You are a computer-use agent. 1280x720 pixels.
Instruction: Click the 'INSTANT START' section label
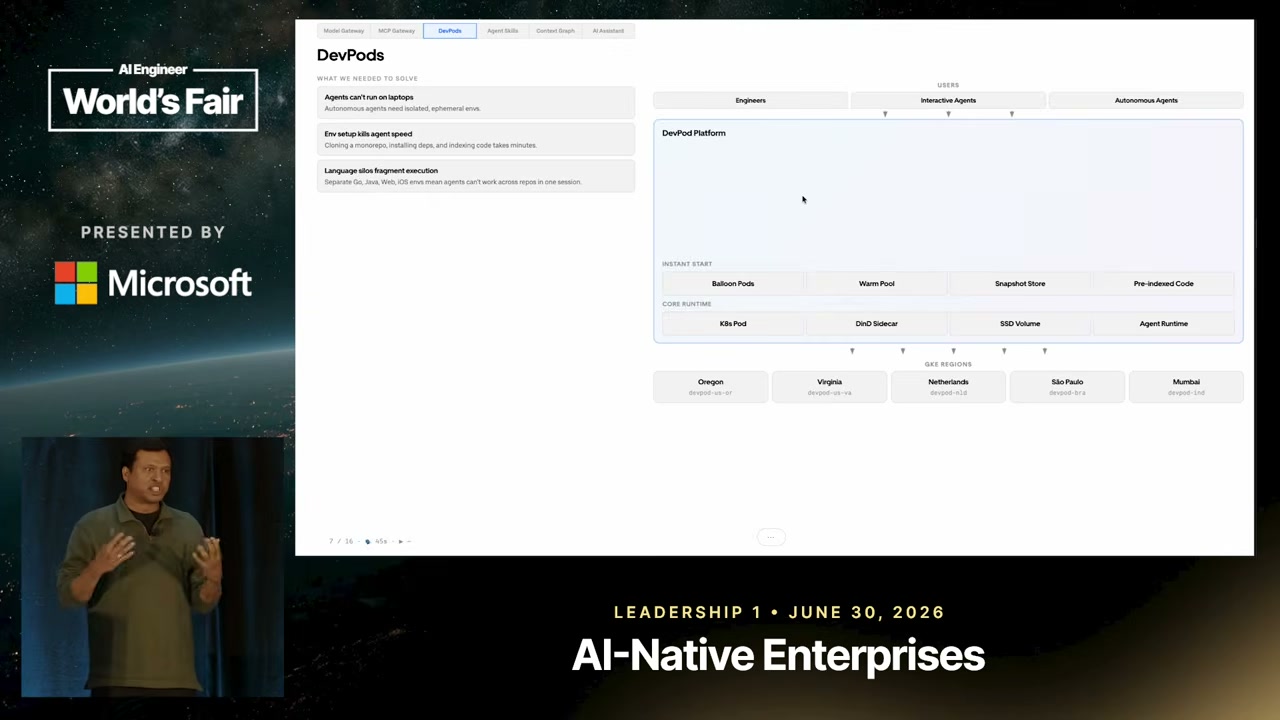pyautogui.click(x=687, y=264)
